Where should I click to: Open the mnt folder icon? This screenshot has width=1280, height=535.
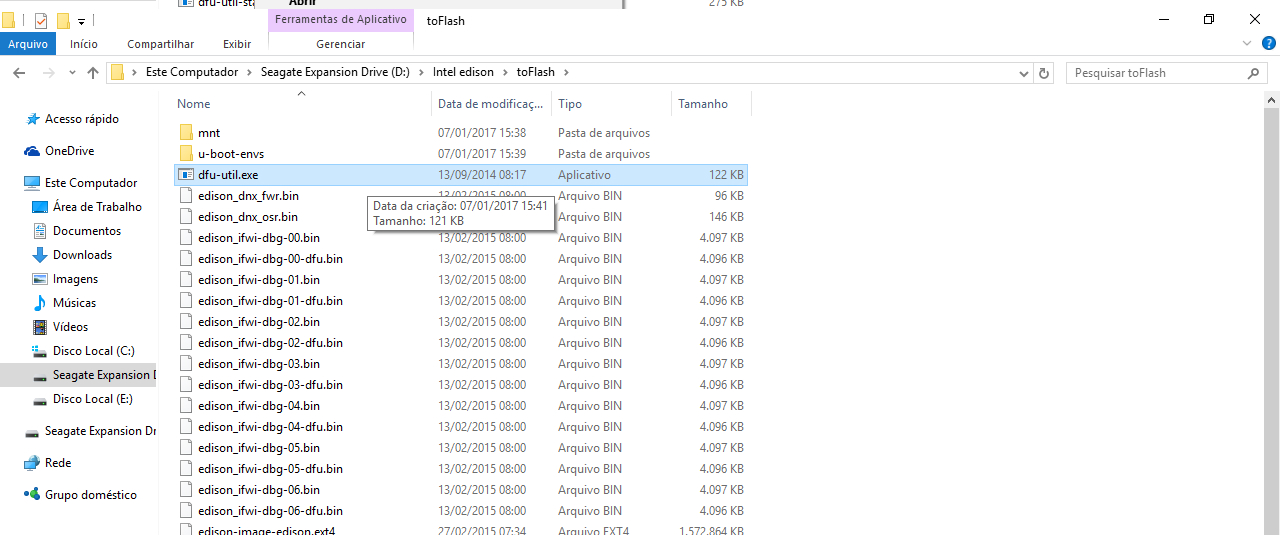point(186,133)
